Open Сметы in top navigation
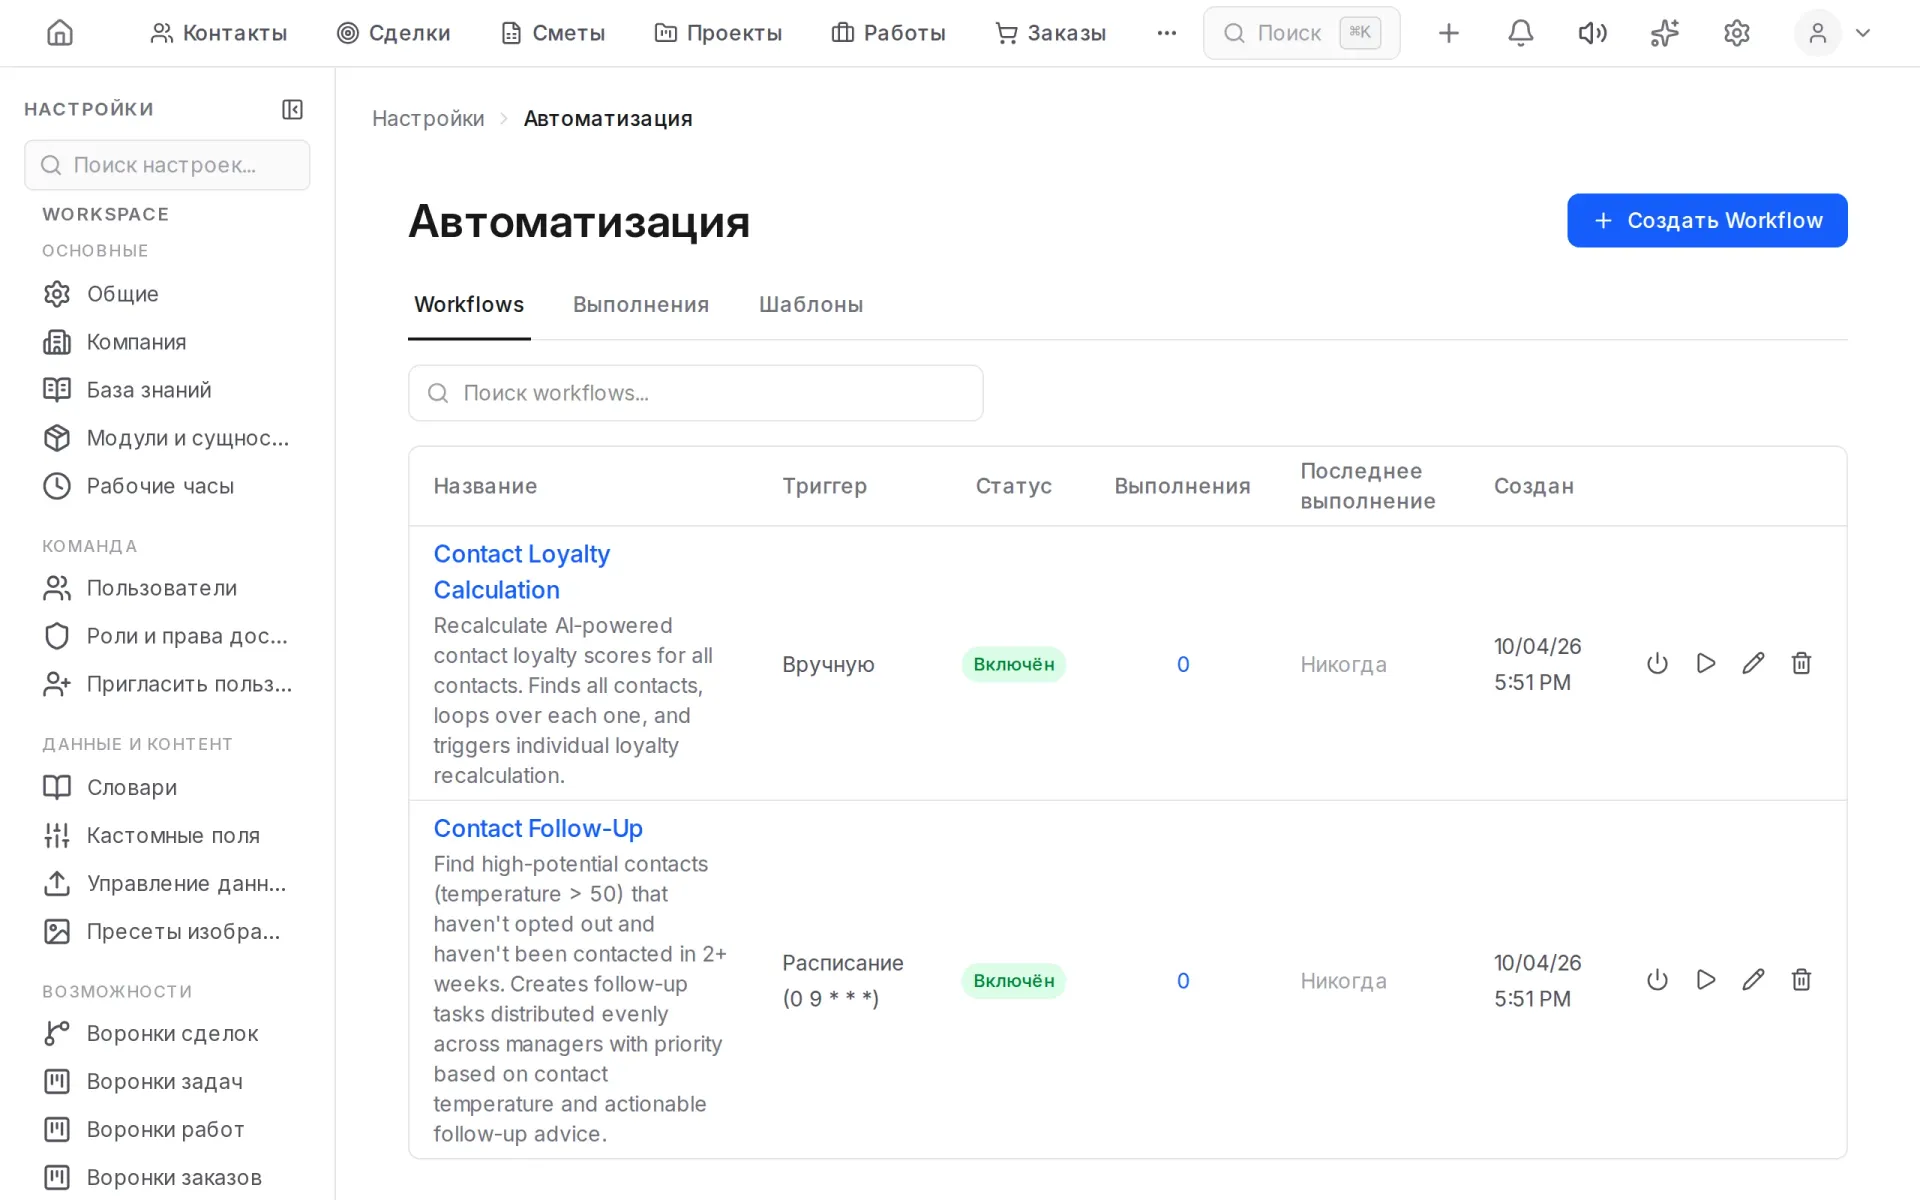This screenshot has width=1920, height=1200. [553, 33]
